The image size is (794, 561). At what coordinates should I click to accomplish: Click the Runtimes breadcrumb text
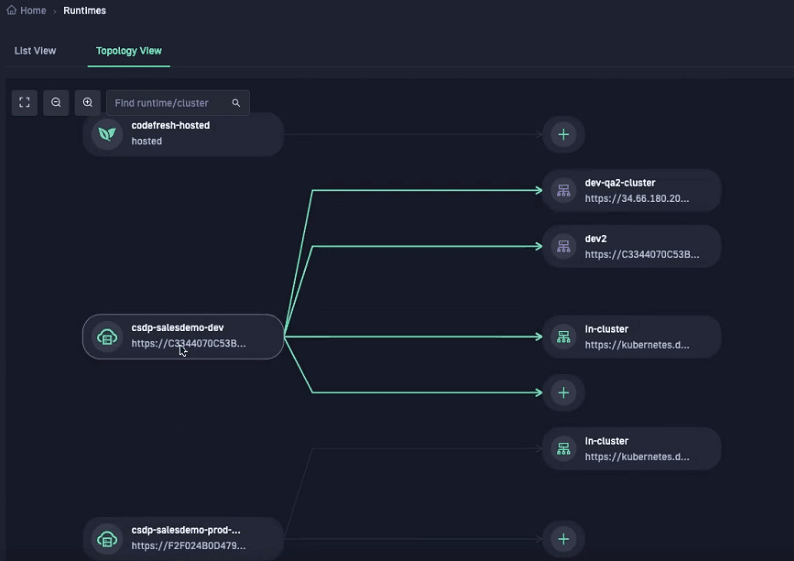pyautogui.click(x=85, y=11)
